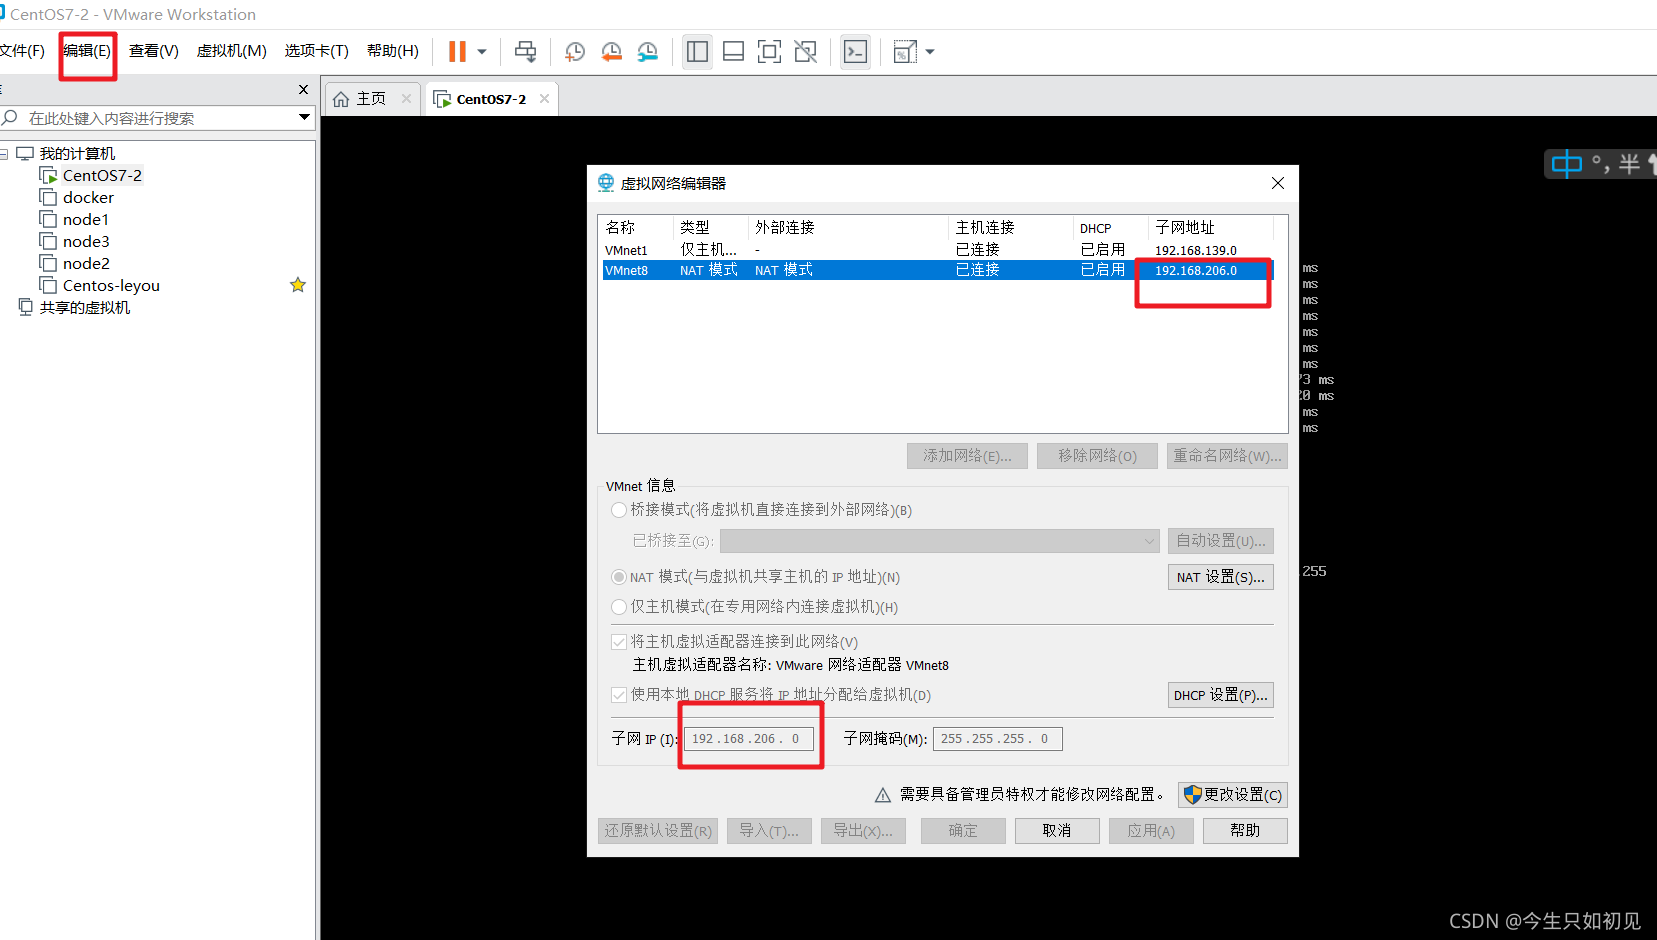Click the 重命名网络(W)... button
Screen dimensions: 1657x940
pyautogui.click(x=1227, y=456)
